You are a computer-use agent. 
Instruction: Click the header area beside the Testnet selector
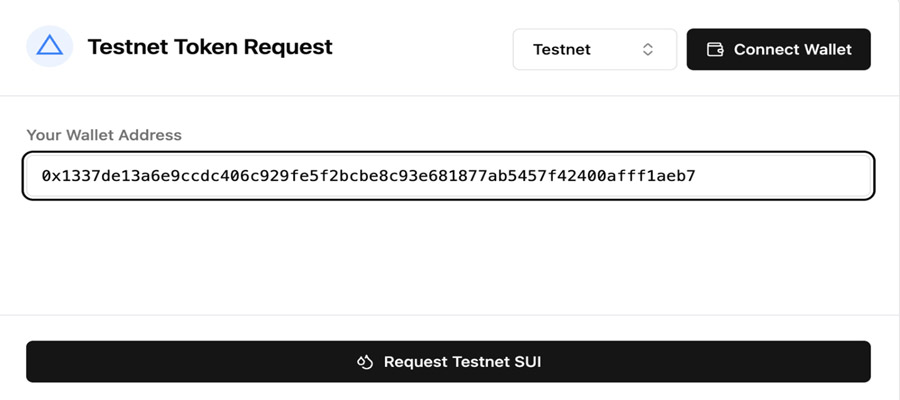tap(422, 48)
